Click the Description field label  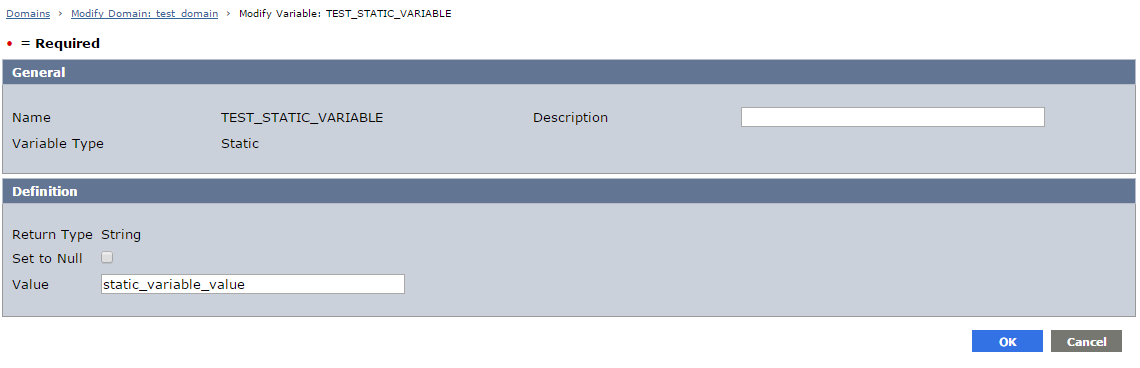(571, 118)
